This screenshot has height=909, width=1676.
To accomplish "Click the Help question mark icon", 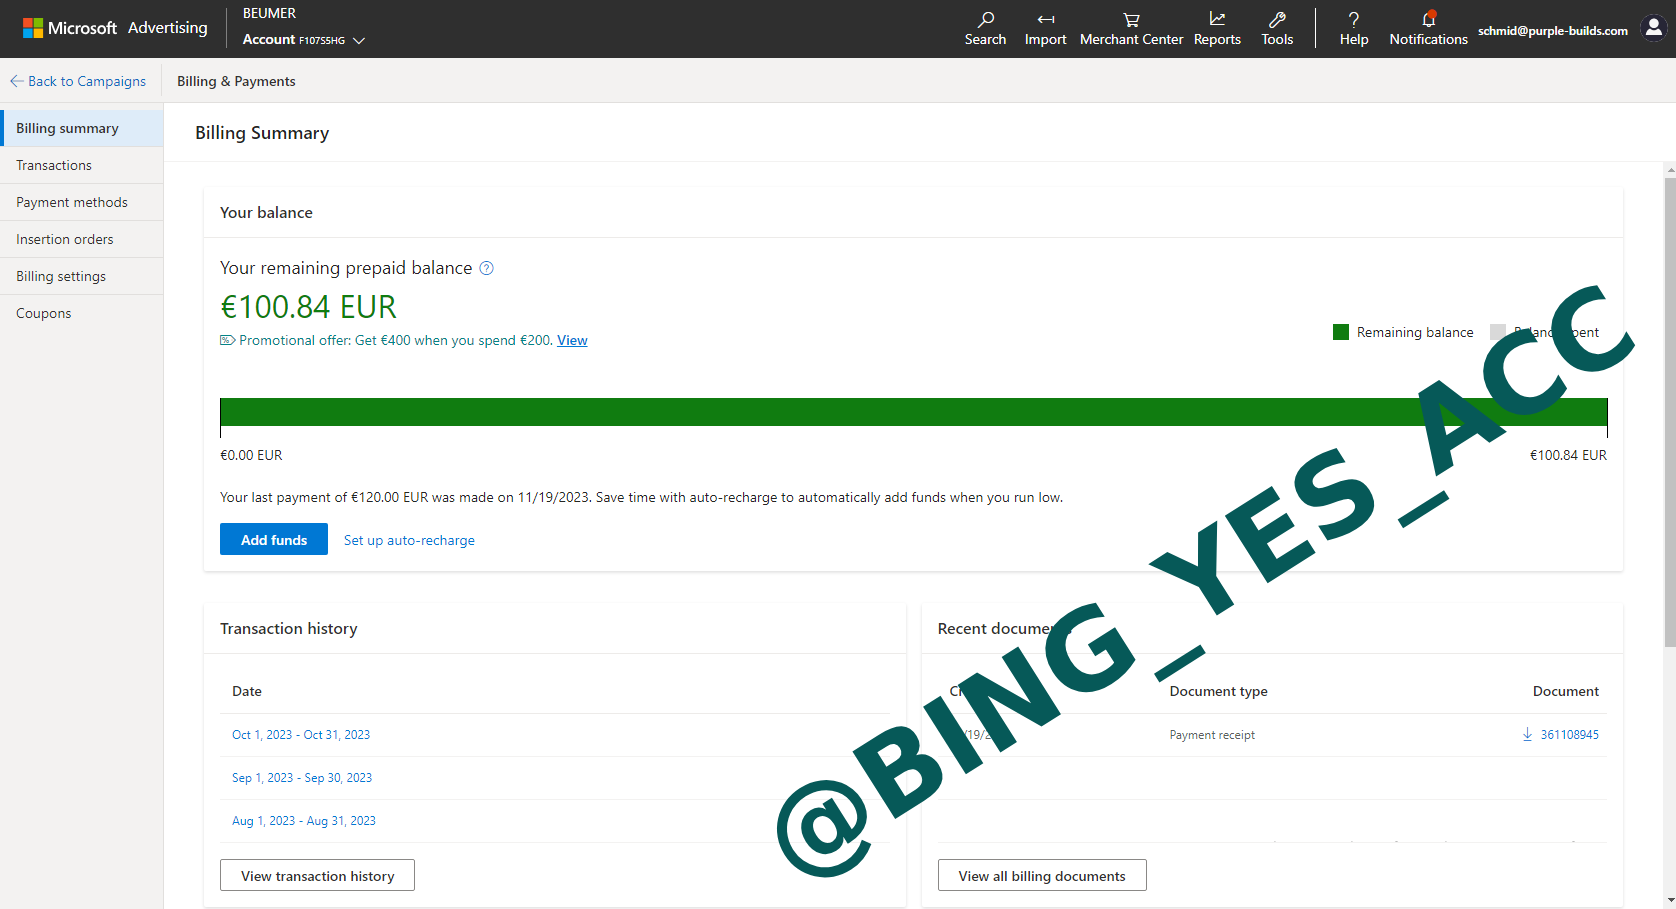I will tap(1353, 20).
